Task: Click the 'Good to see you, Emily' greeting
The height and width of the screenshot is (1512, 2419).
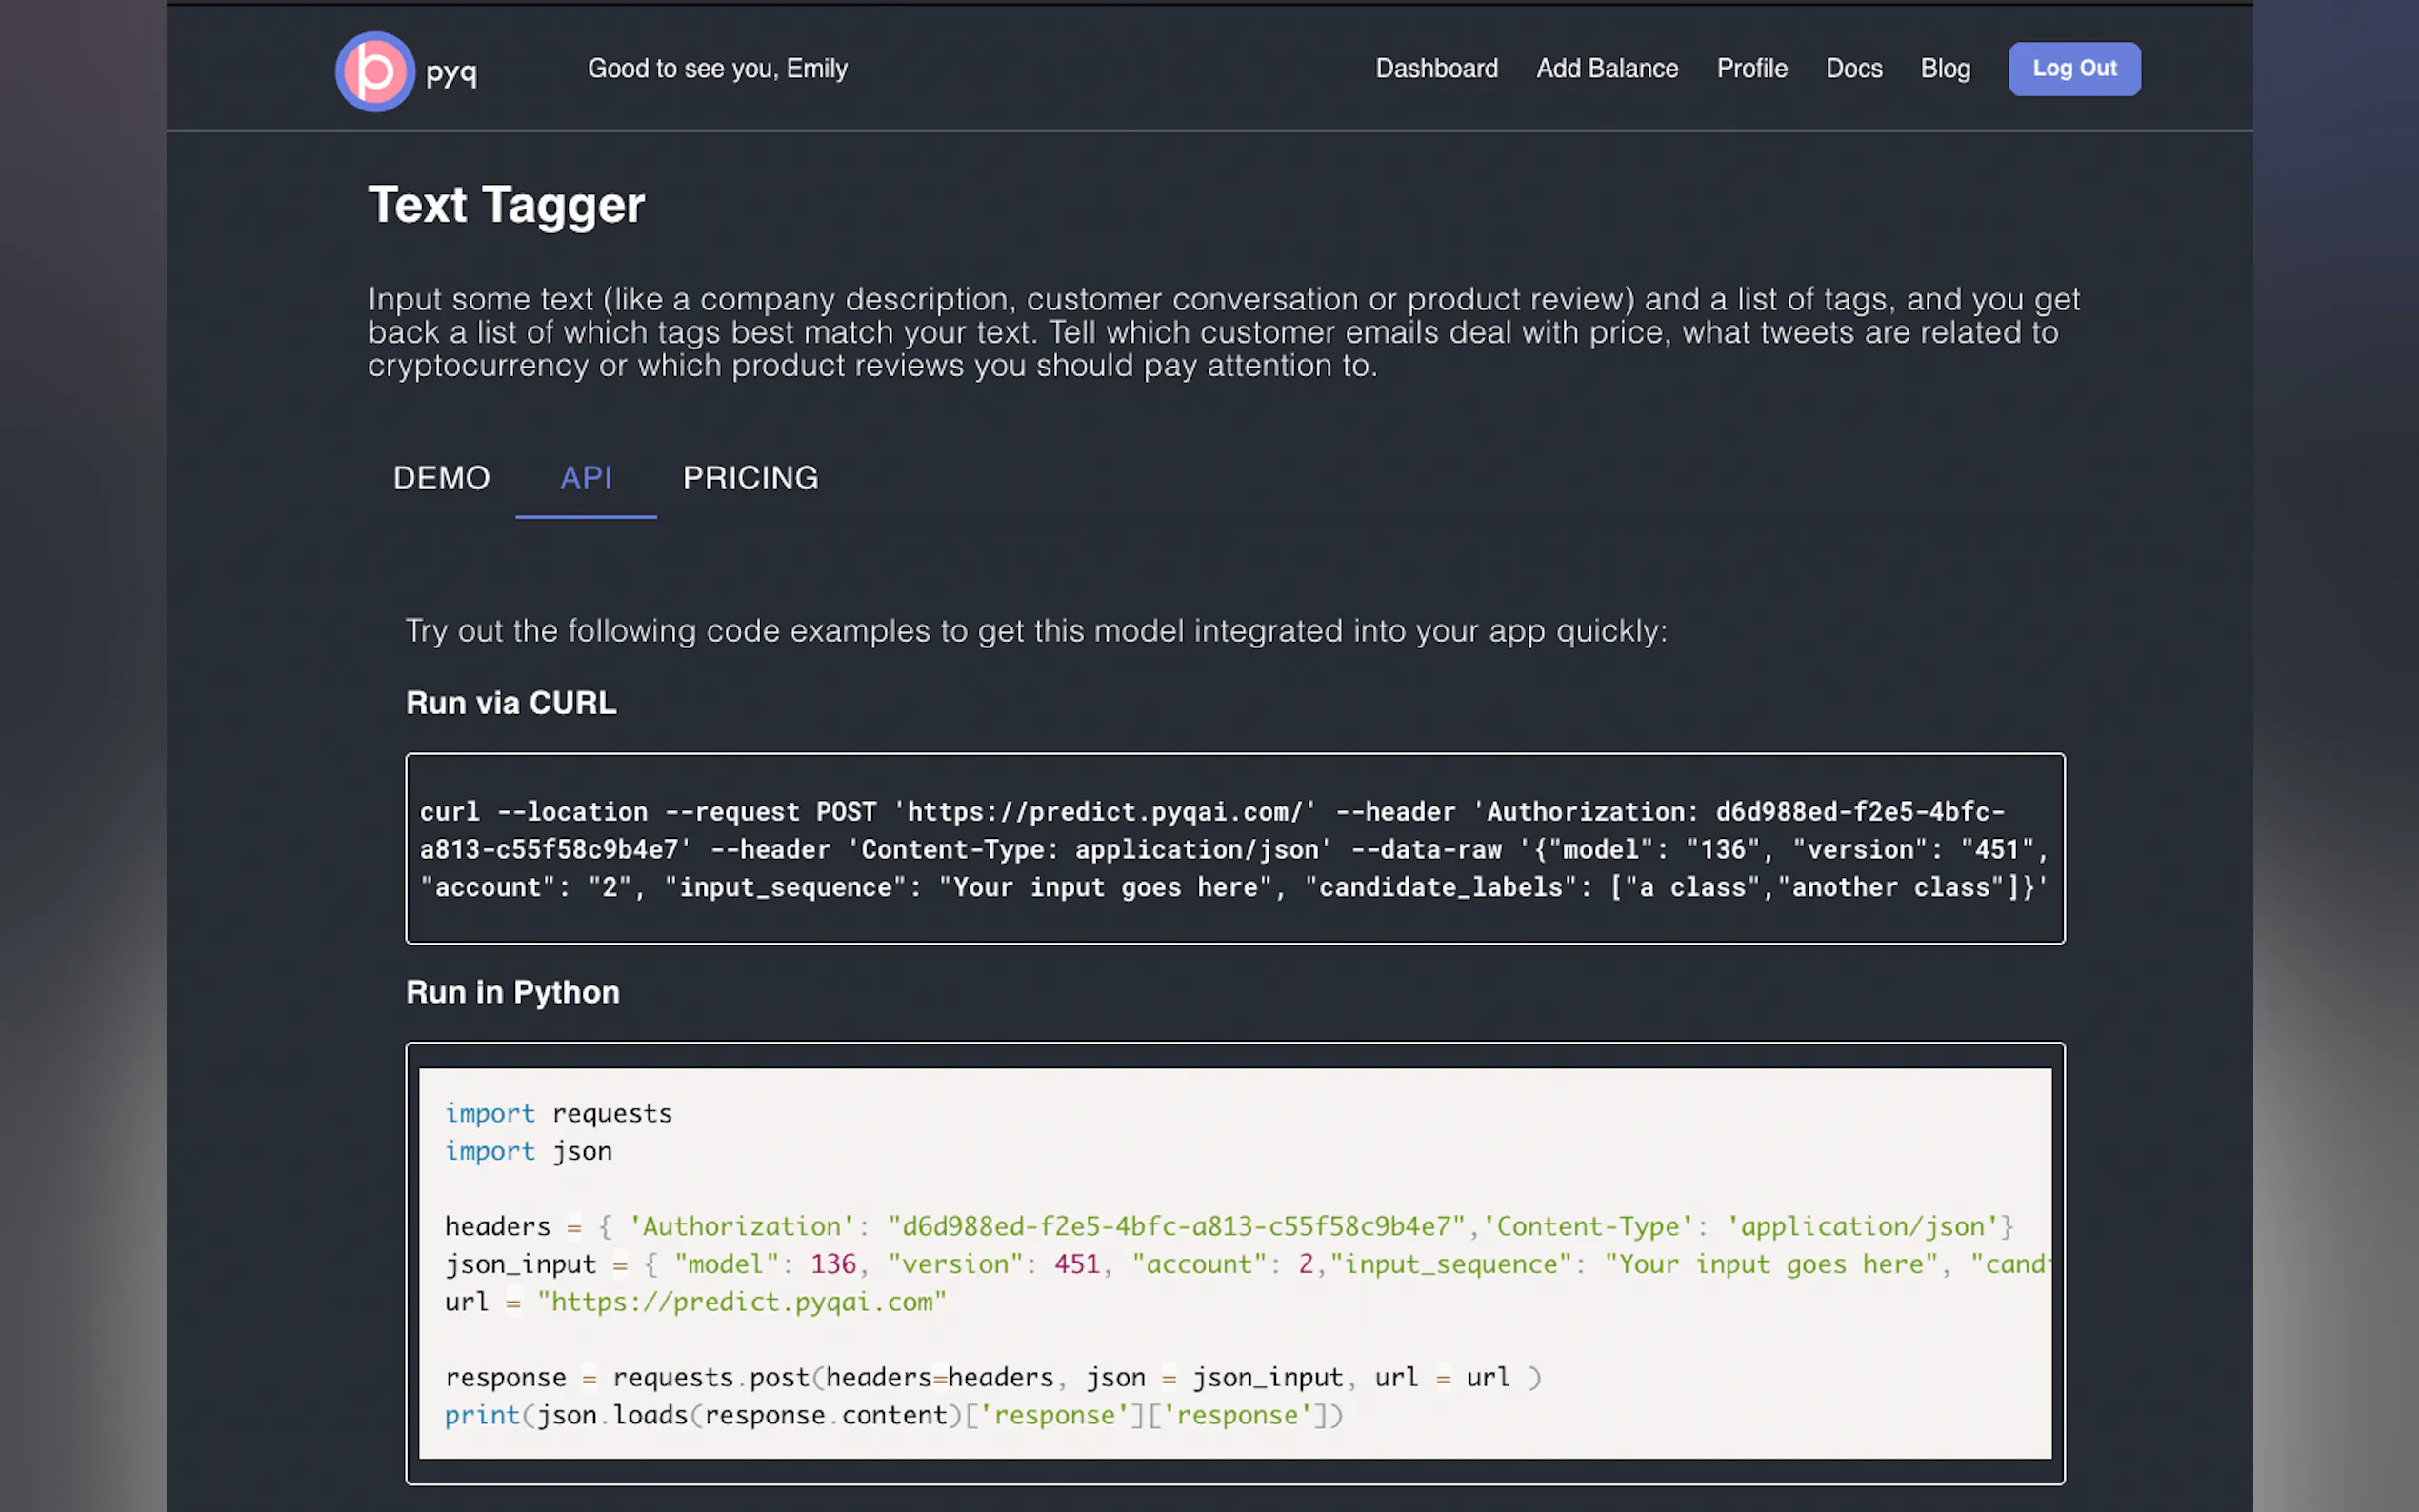Action: pos(717,68)
